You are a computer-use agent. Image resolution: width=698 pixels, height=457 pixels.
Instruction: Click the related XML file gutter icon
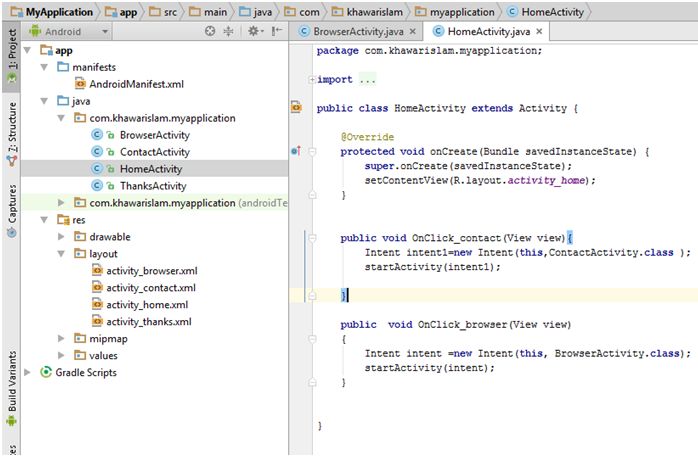point(296,107)
